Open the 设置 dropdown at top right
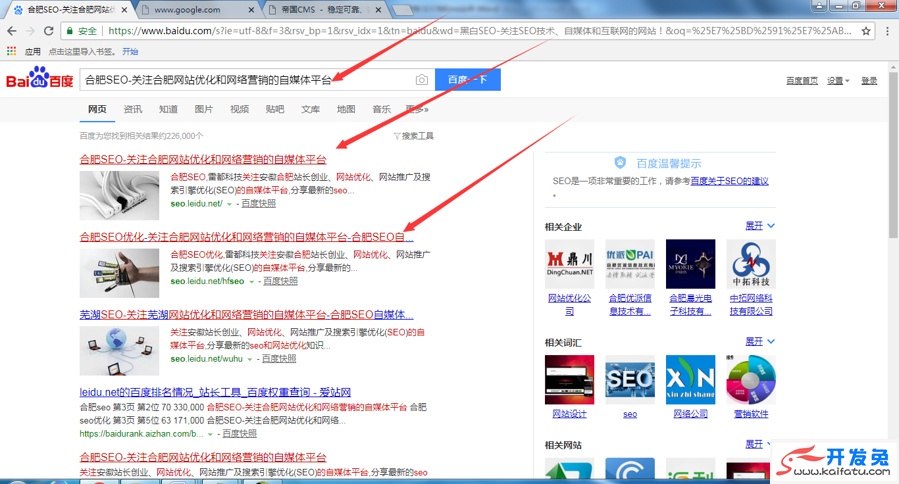Screen dimensions: 899x484 tap(838, 81)
